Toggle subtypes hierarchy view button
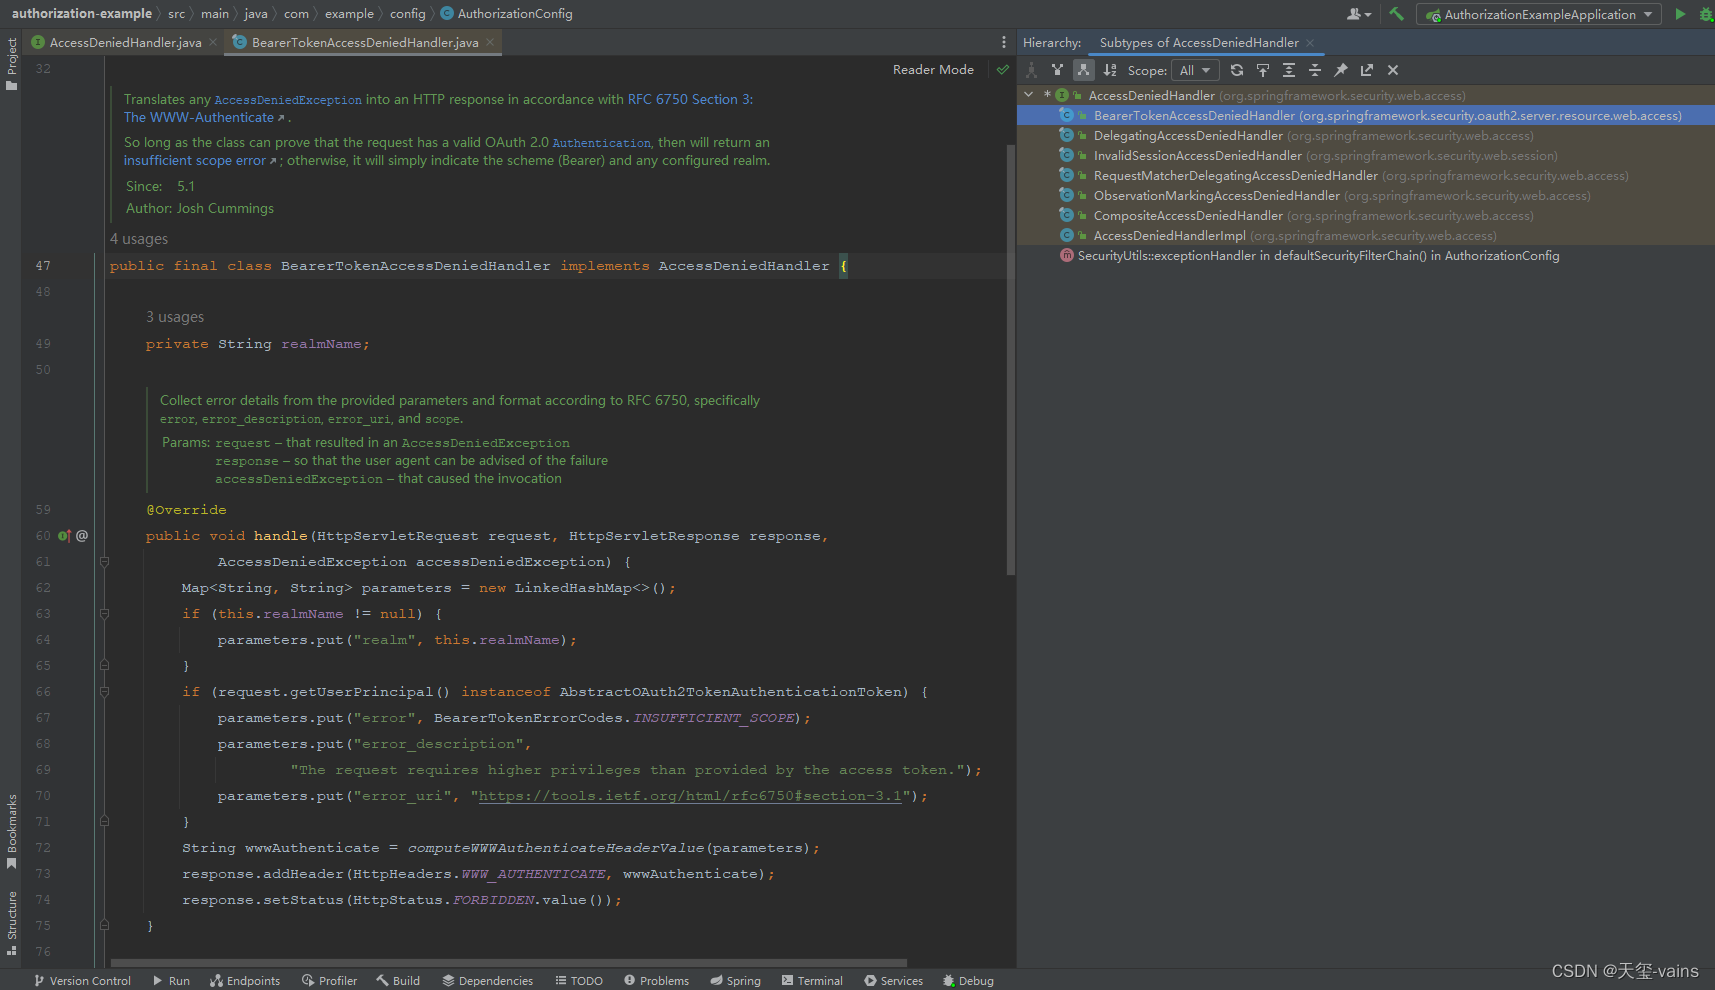 click(x=1083, y=70)
